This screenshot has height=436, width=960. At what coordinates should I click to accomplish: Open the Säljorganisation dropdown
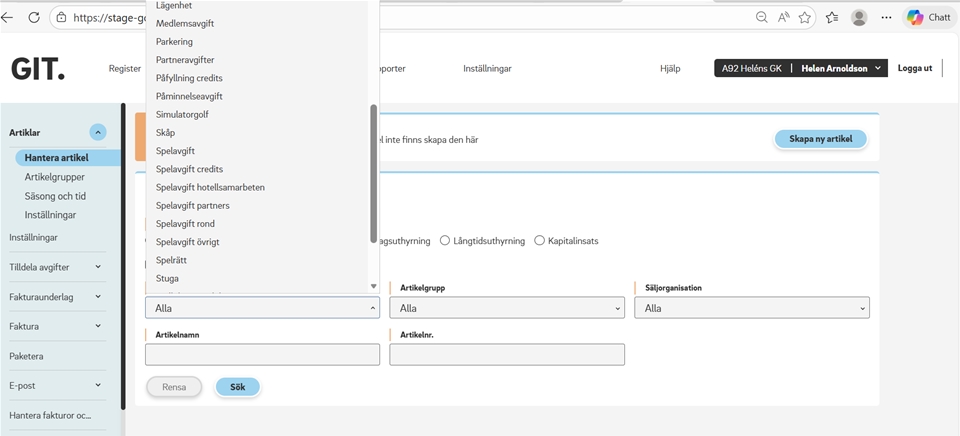click(x=751, y=309)
